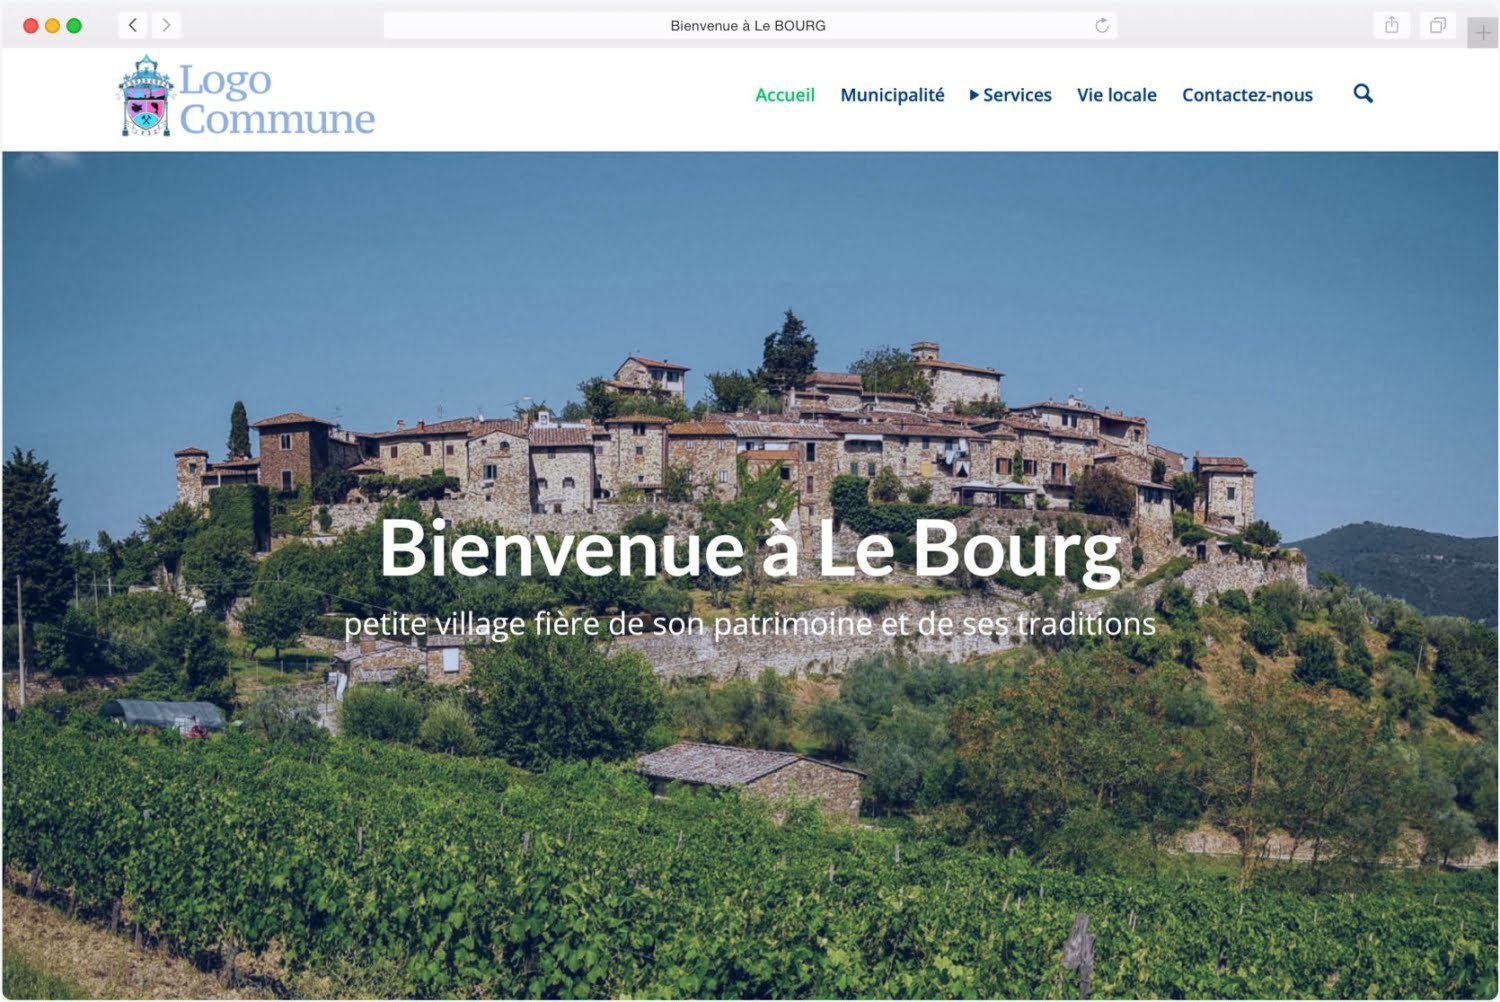Show all tabs with the tab overview icon
This screenshot has height=1002, width=1500.
(1437, 25)
